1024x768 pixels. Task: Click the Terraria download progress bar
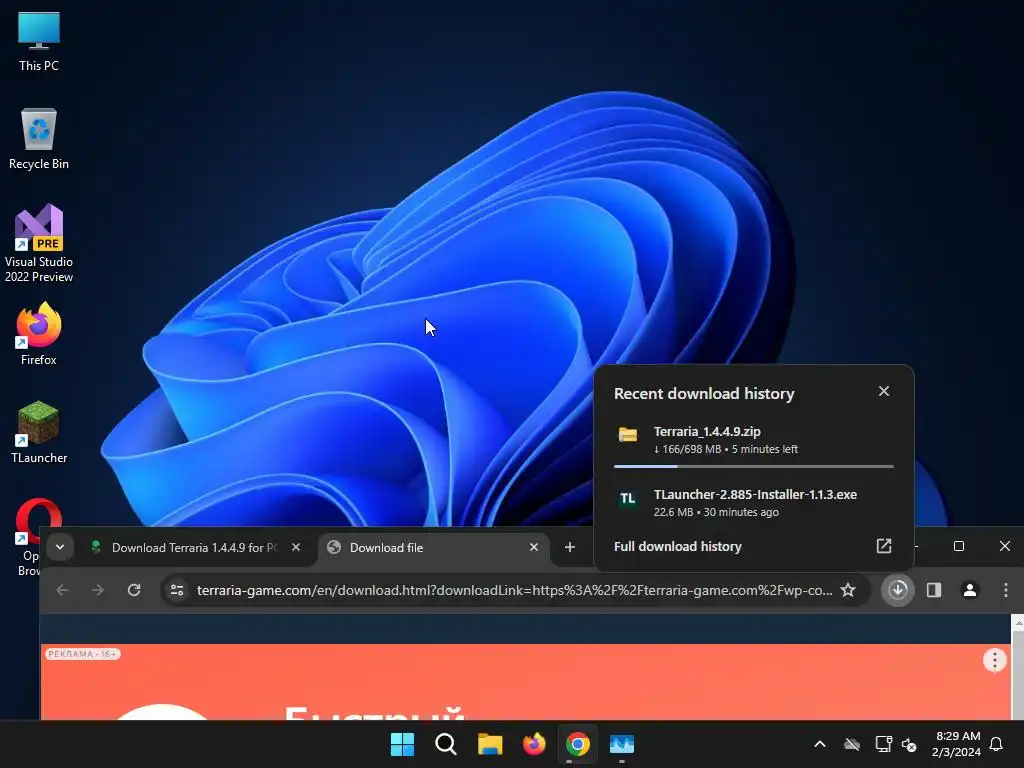click(x=754, y=466)
